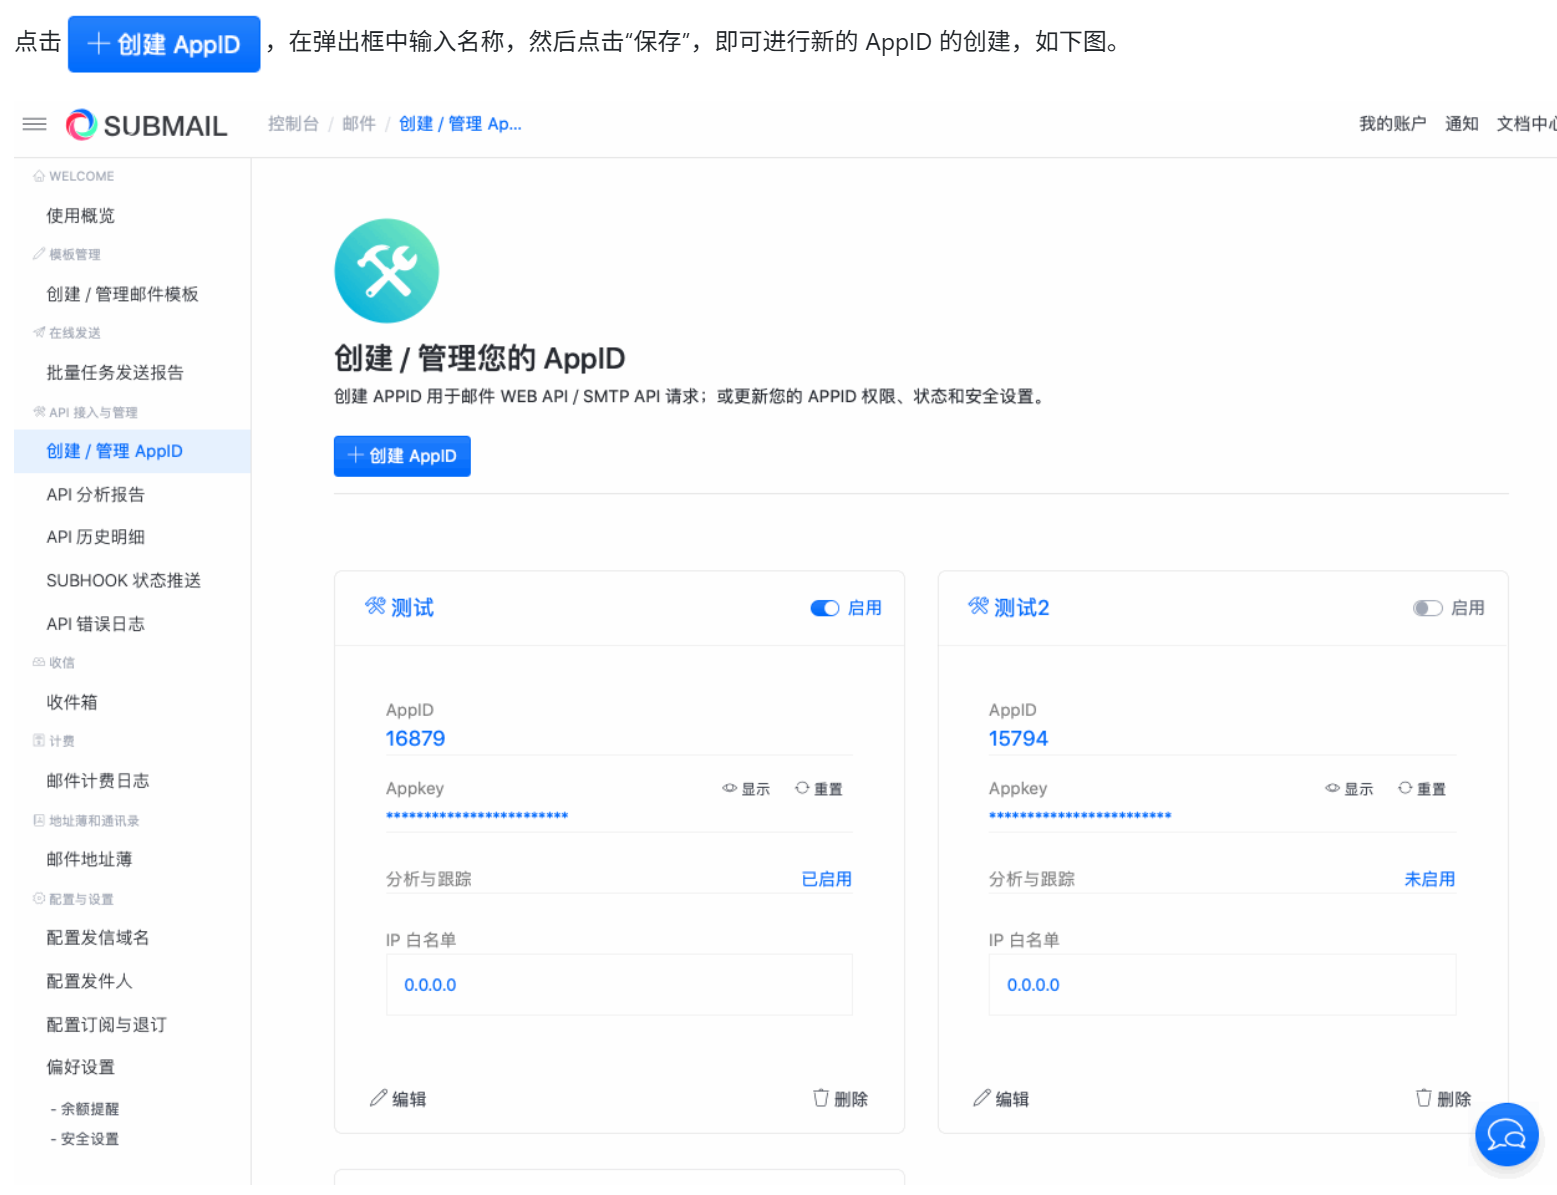Go to 控制台 breadcrumb link
Screen dimensions: 1557x1195
click(293, 124)
